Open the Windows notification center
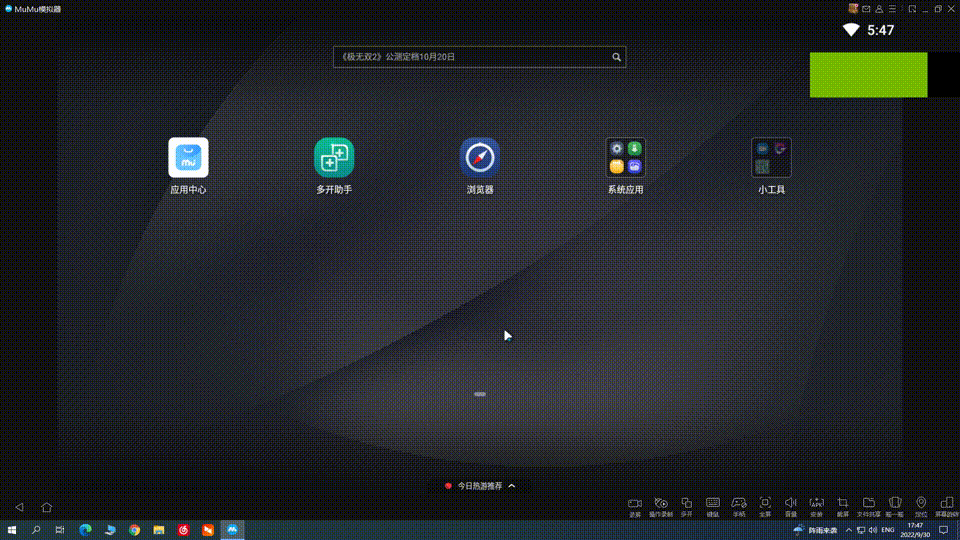Viewport: 960px width, 540px height. coord(943,530)
